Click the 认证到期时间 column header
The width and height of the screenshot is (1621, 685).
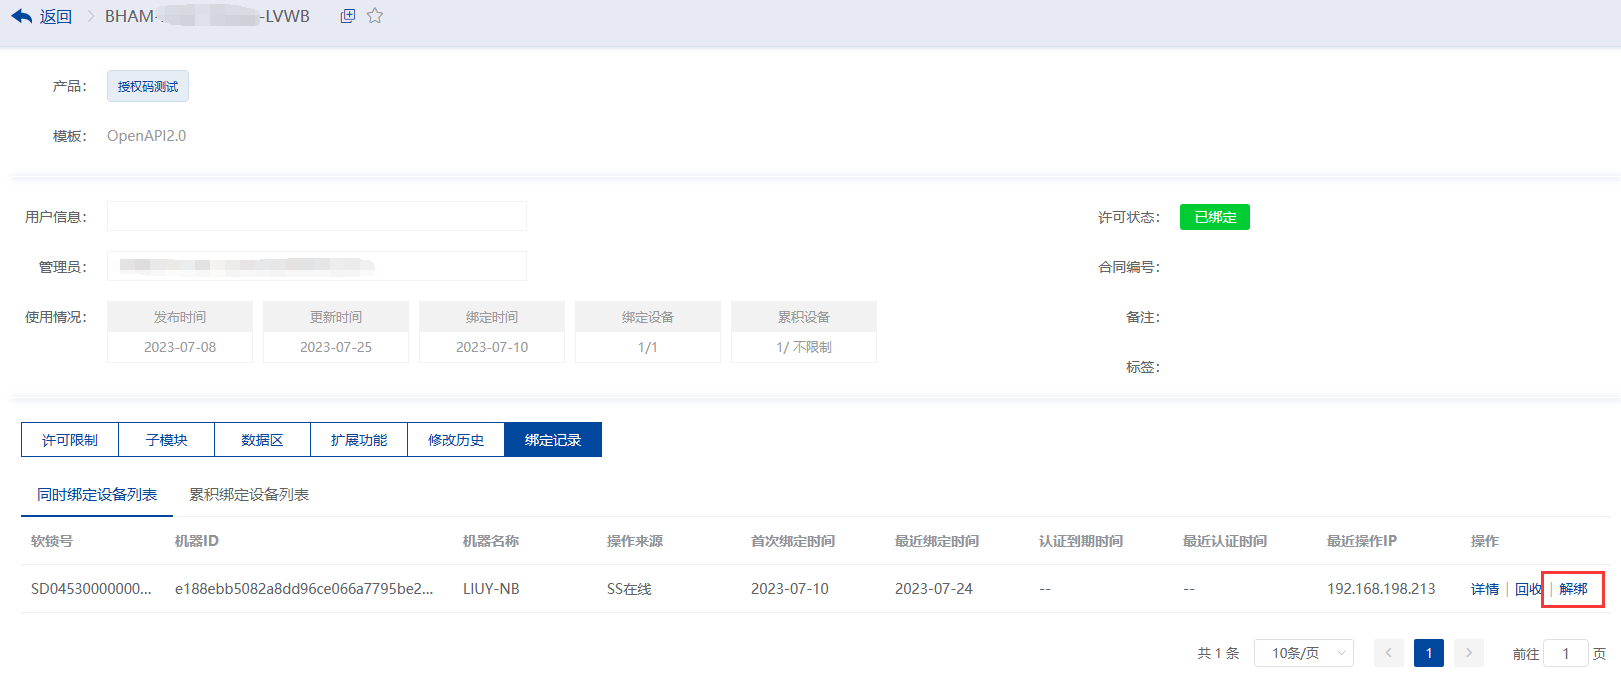click(x=1081, y=541)
